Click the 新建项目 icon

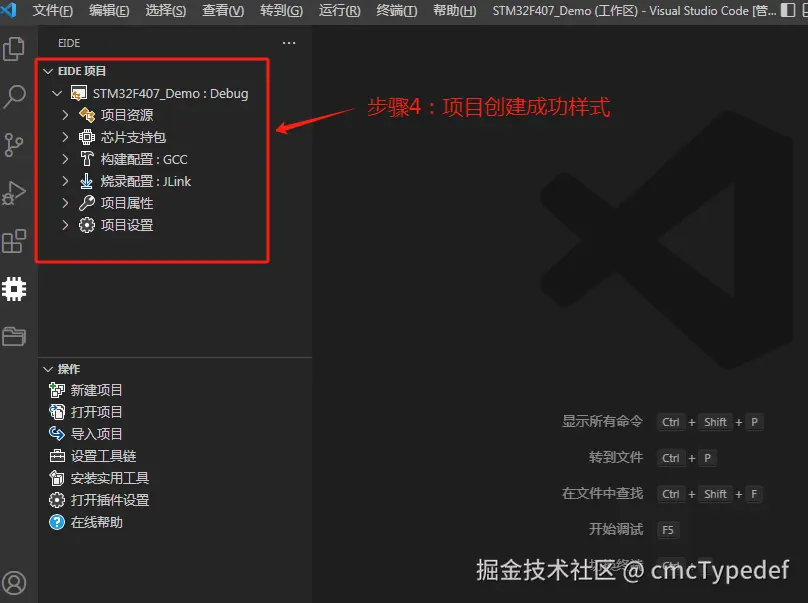click(x=57, y=390)
